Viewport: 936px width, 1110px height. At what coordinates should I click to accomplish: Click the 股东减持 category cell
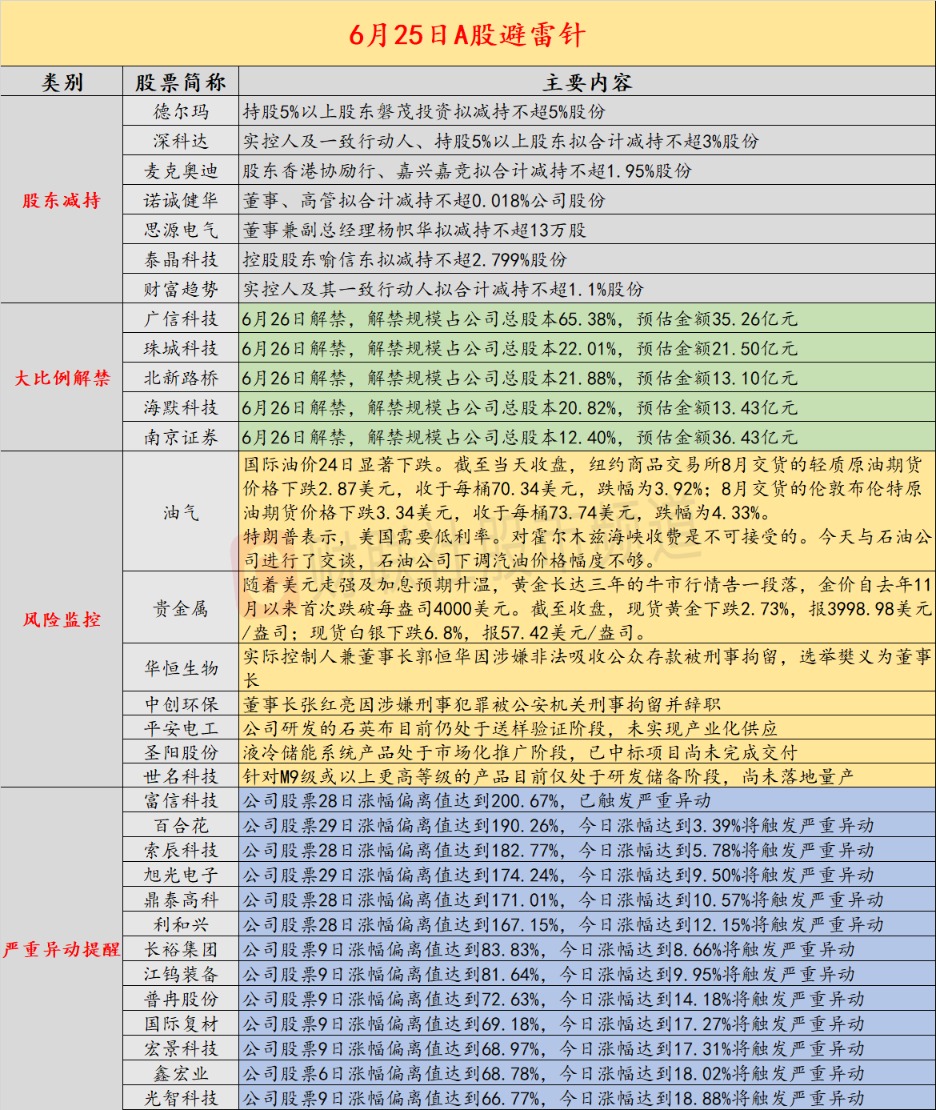click(x=62, y=200)
